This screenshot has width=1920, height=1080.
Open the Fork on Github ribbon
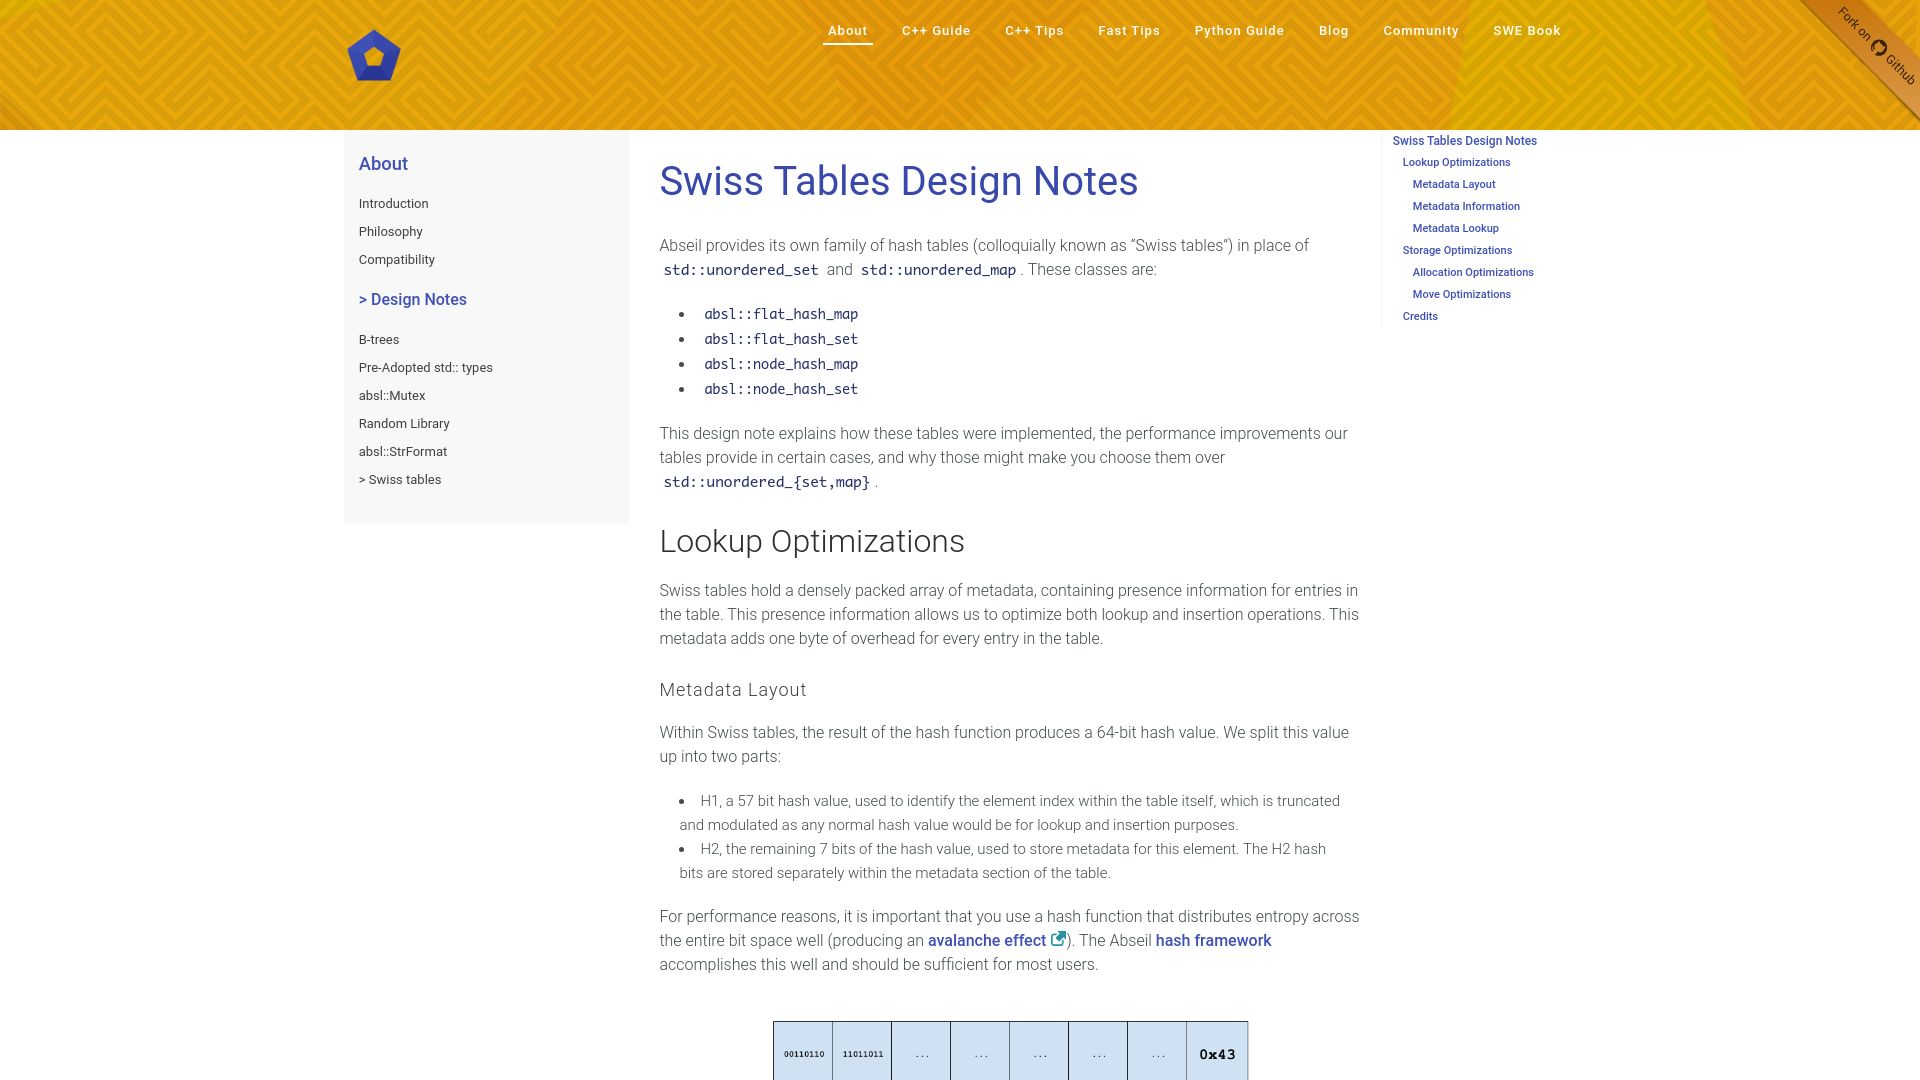pyautogui.click(x=1876, y=46)
